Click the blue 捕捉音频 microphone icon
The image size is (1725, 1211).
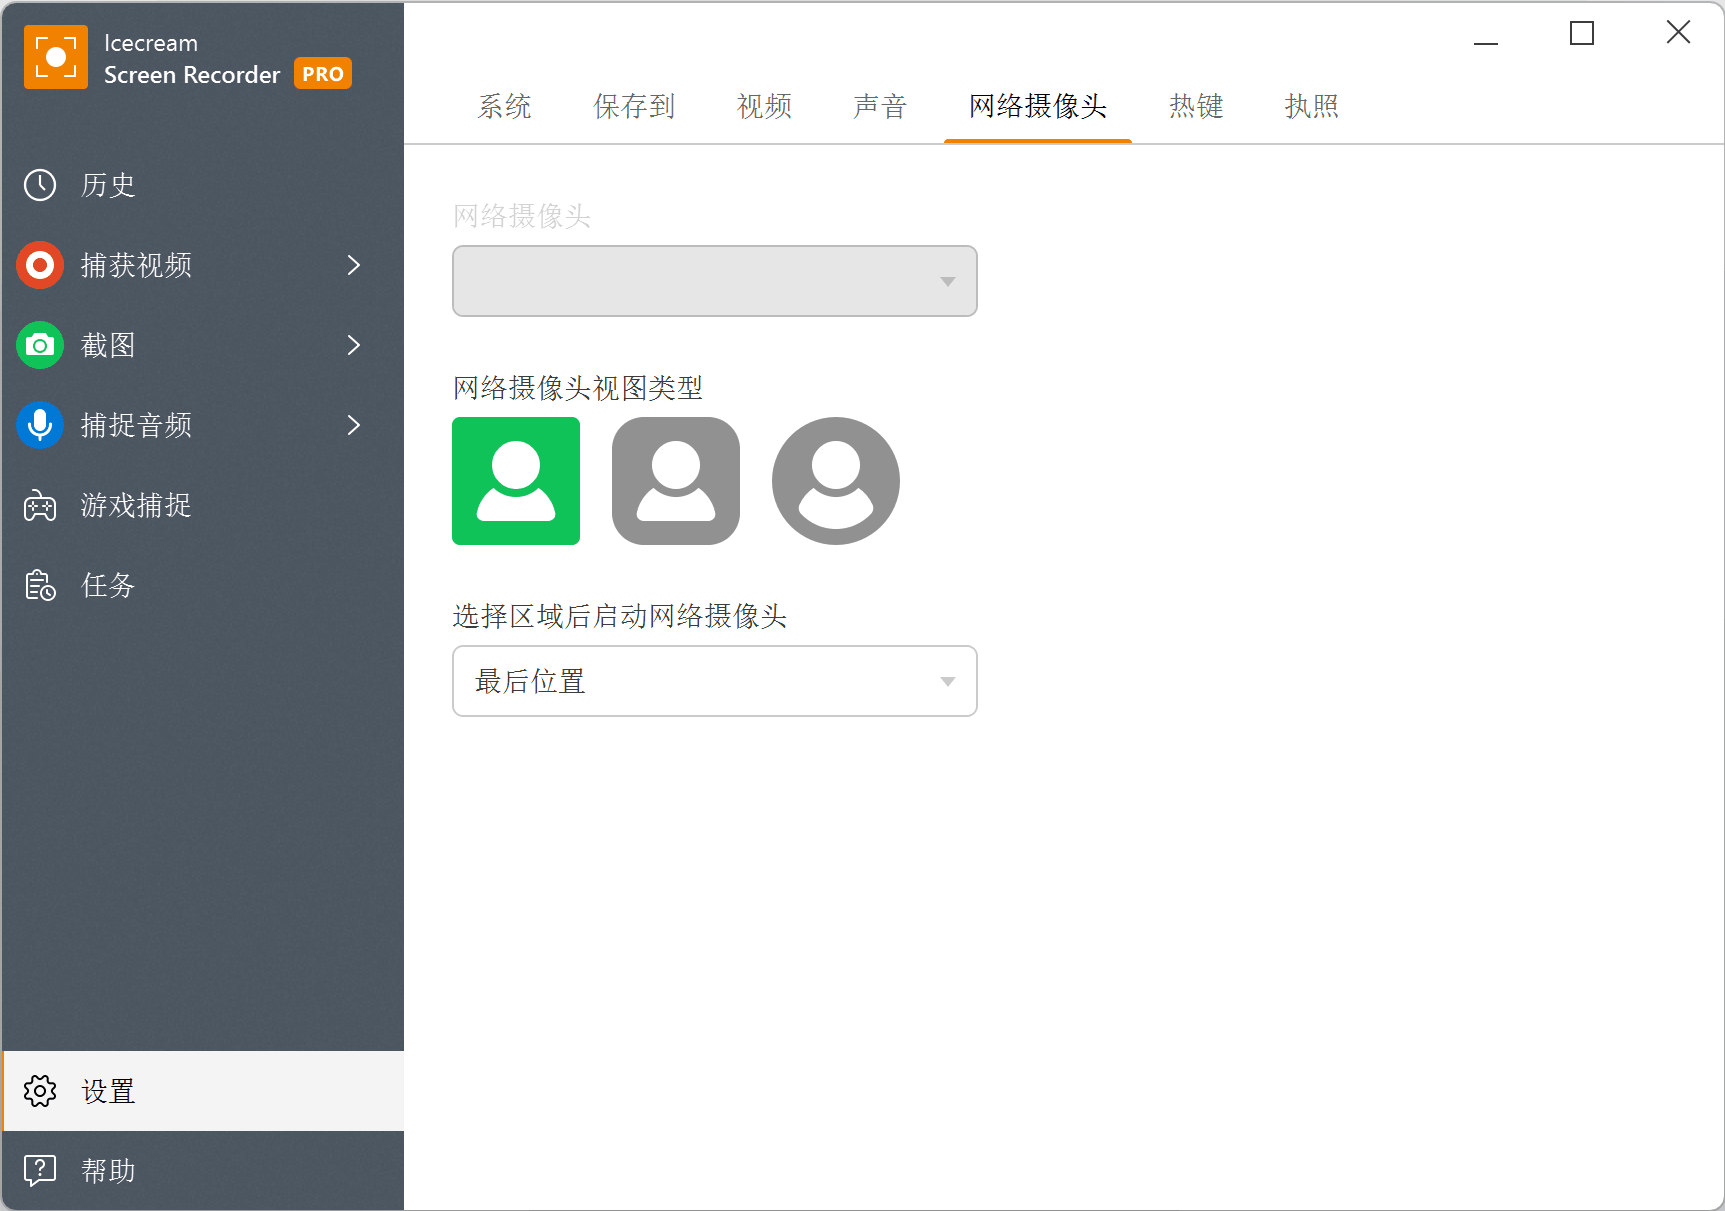click(40, 425)
